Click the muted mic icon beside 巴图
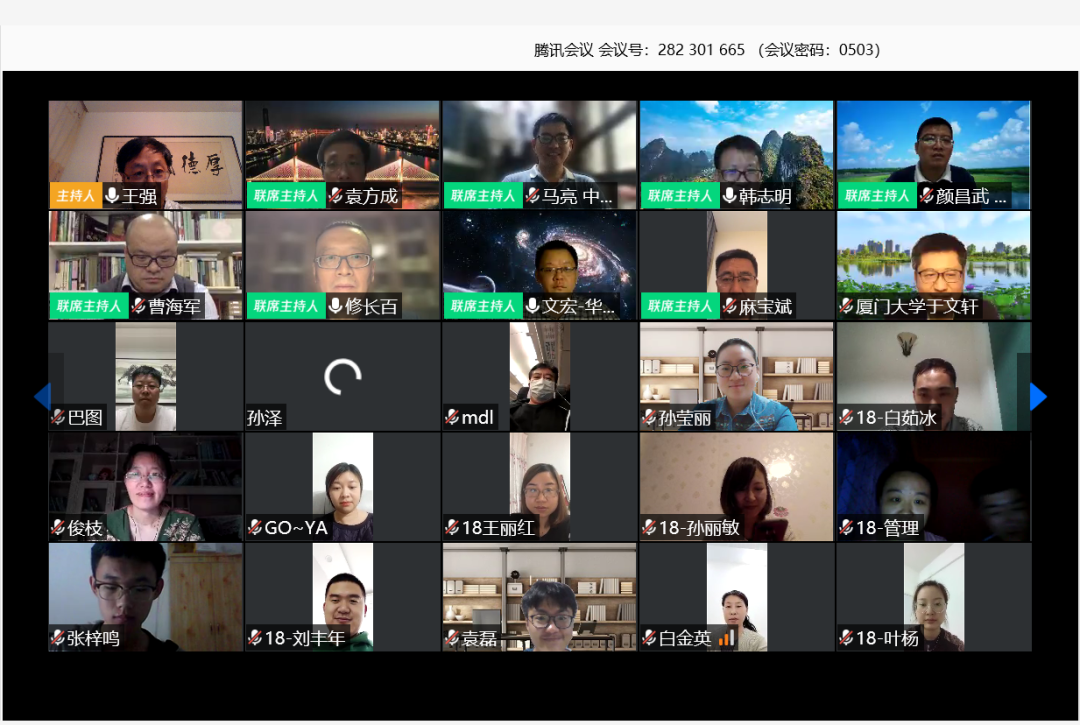The image size is (1080, 725). [x=58, y=417]
